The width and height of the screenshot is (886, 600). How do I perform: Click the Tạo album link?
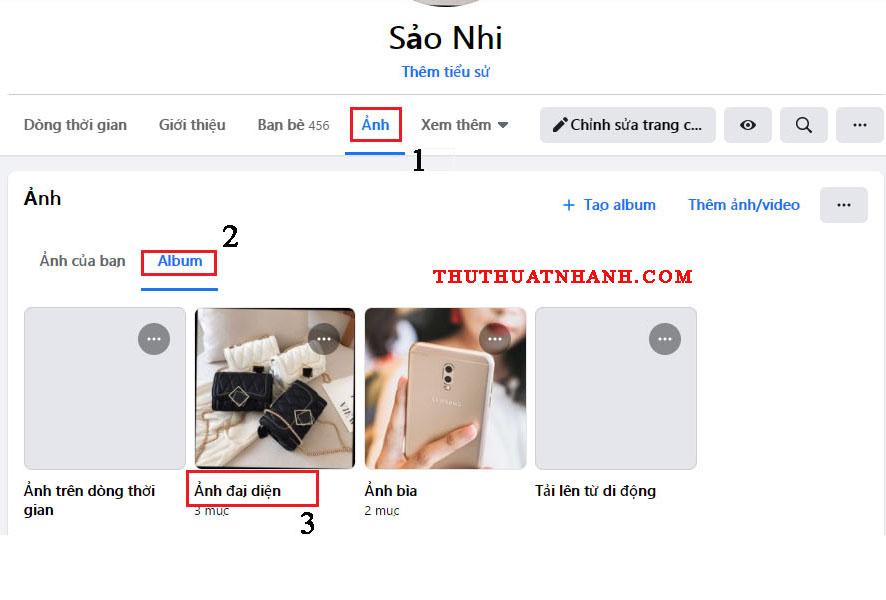[609, 205]
